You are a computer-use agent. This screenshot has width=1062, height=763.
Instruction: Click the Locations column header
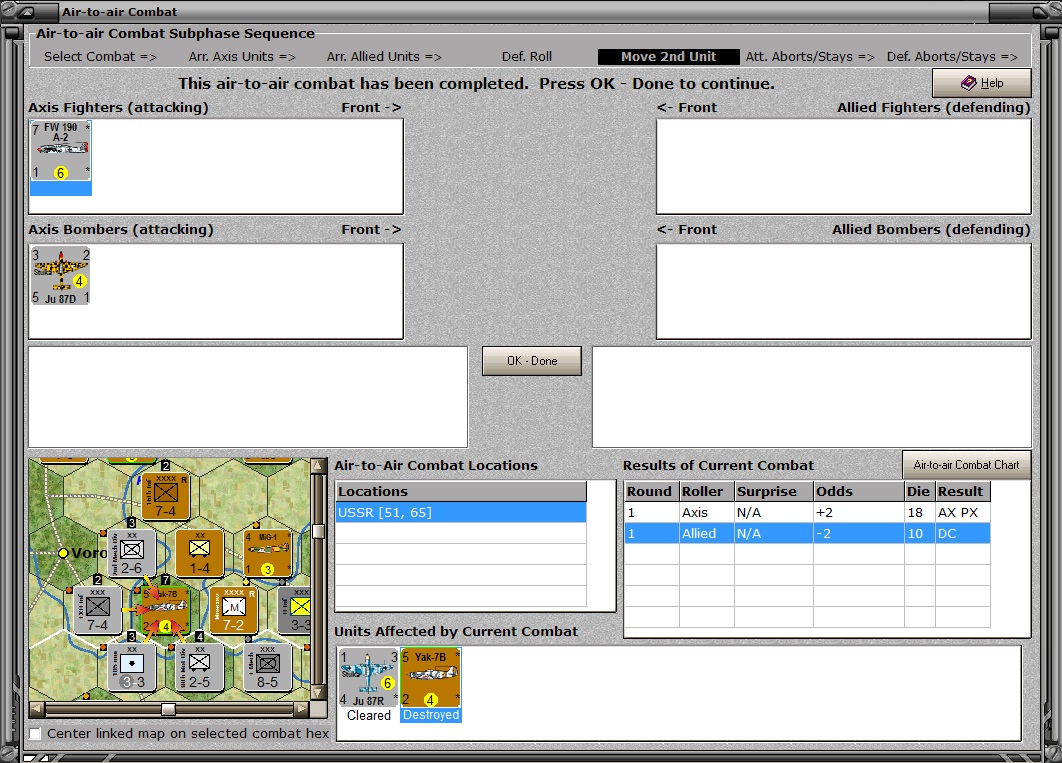461,492
